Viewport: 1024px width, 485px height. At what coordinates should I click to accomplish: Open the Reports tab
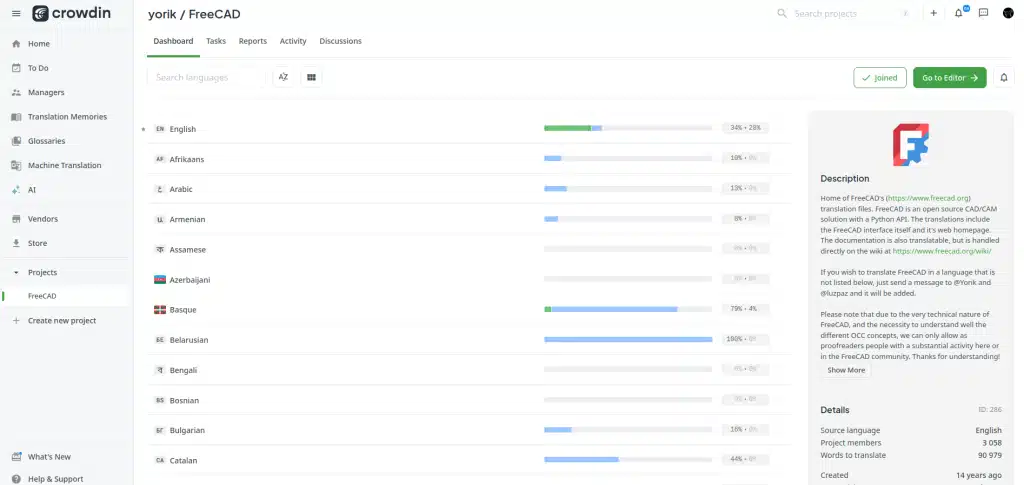[x=253, y=41]
